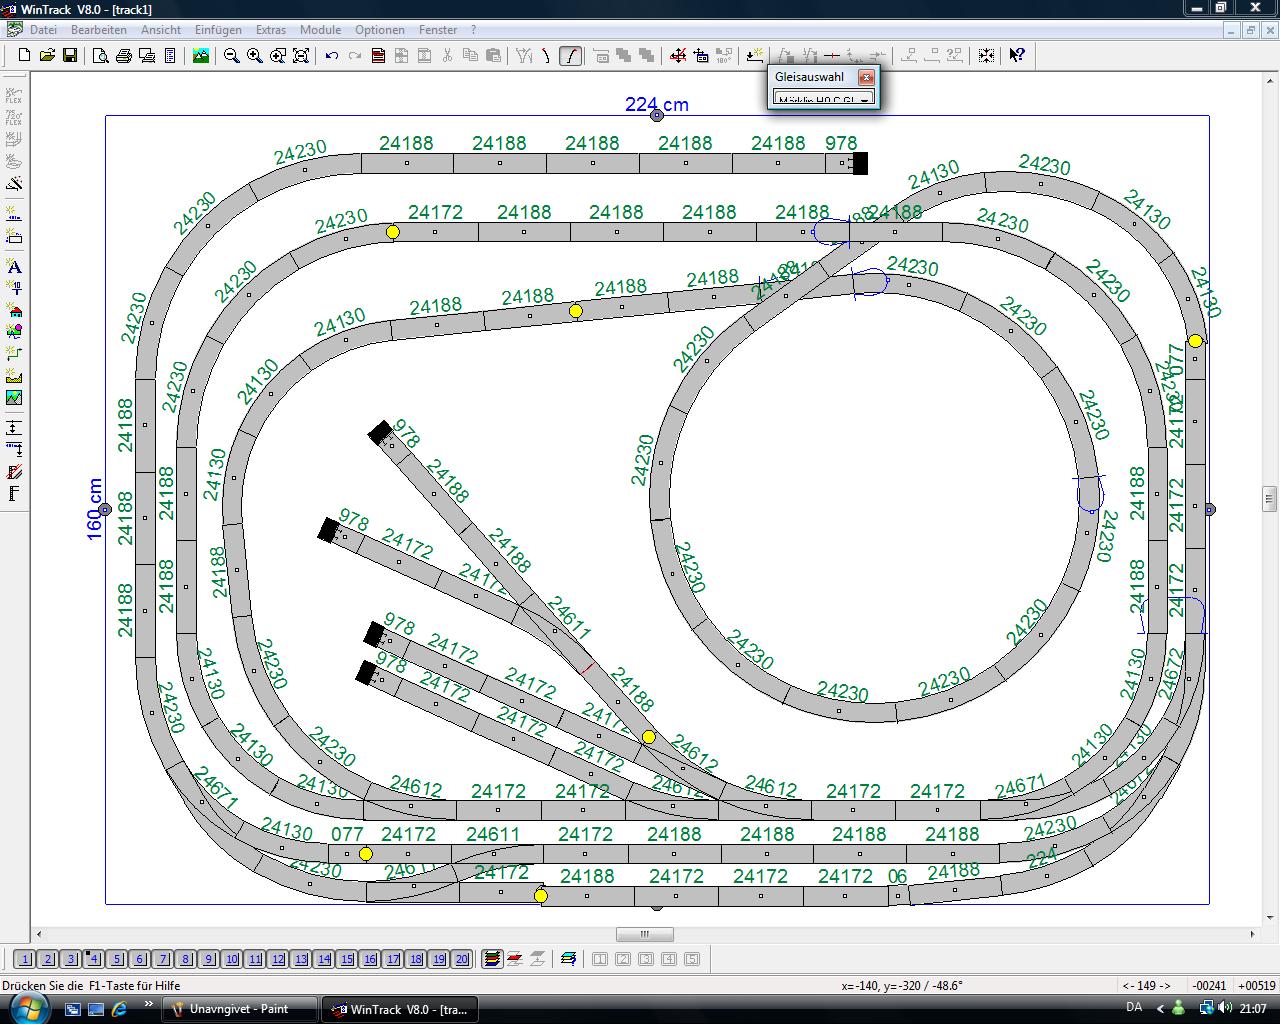Open the parts list icon in toolbar

click(170, 56)
